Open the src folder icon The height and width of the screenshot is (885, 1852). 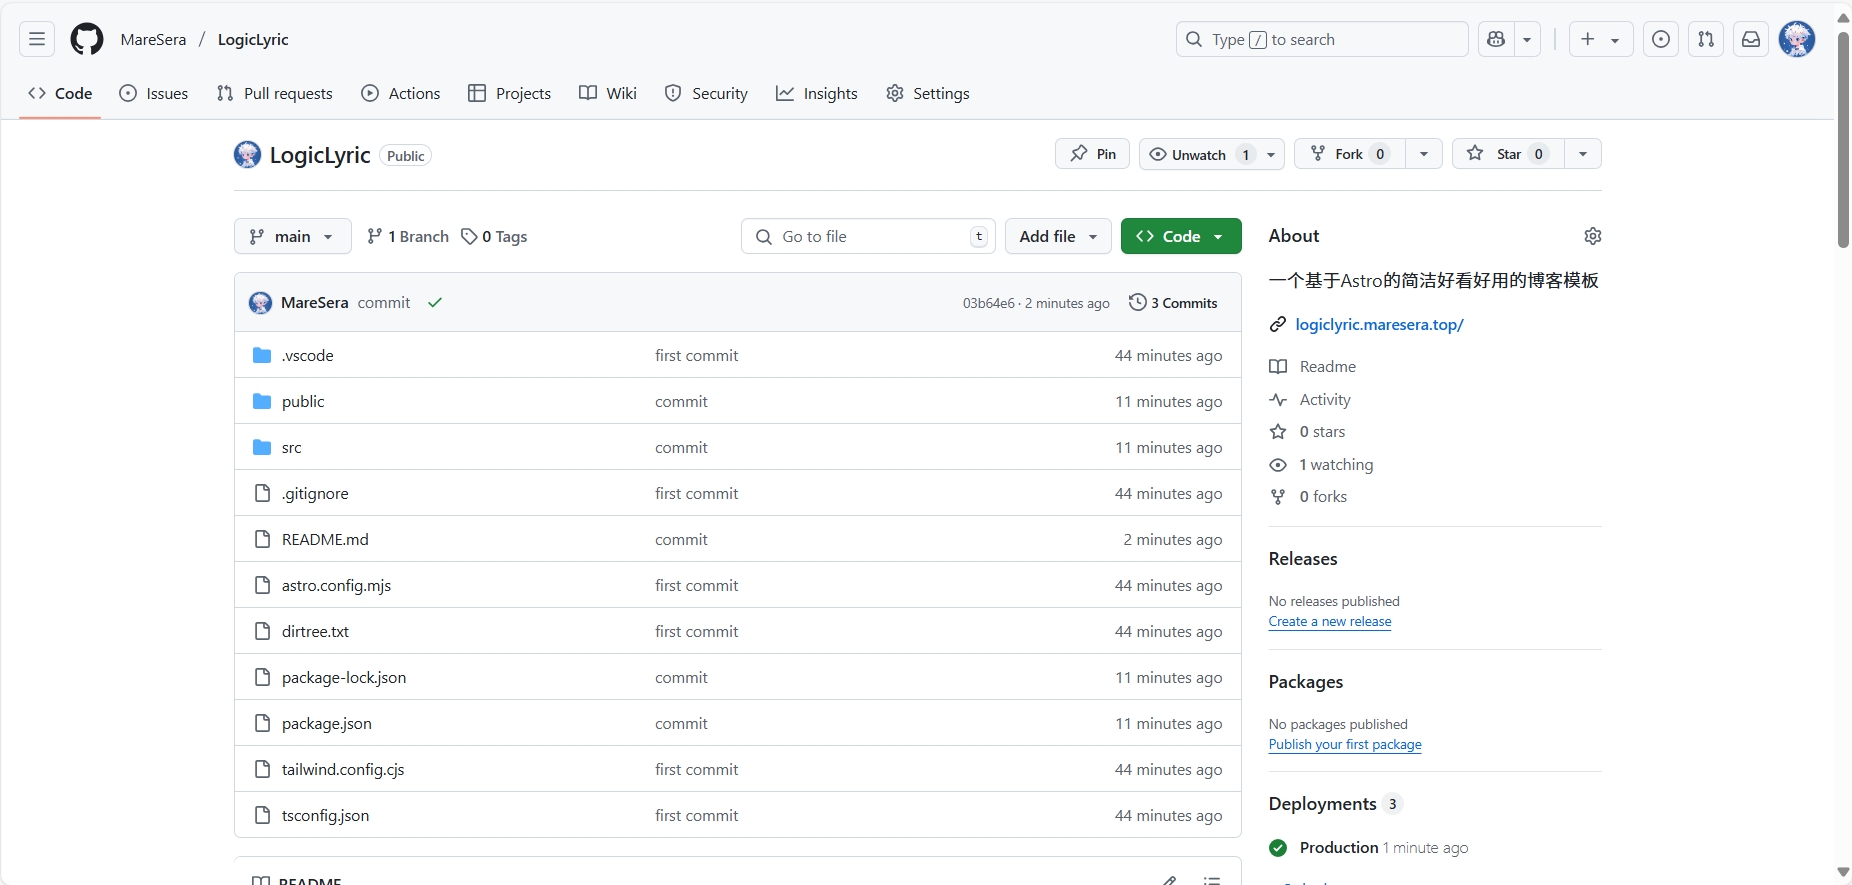coord(262,447)
